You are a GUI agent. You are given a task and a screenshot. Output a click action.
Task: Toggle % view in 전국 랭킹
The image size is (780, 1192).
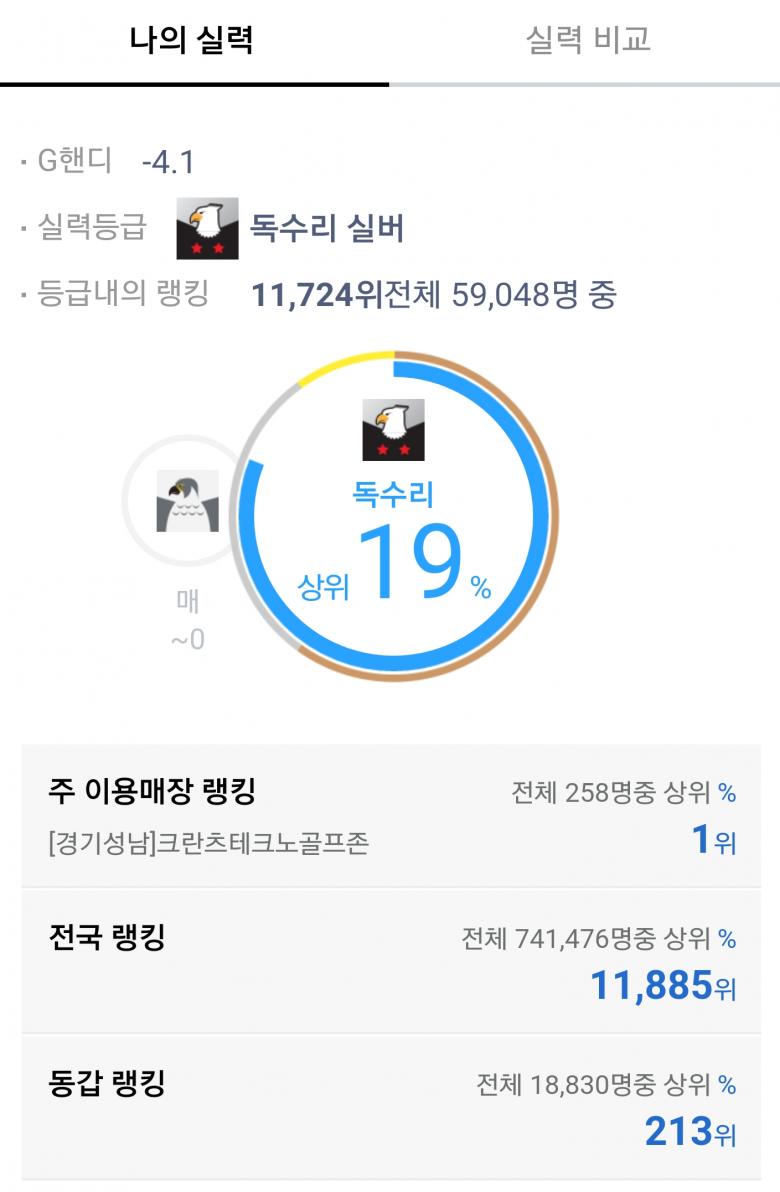tap(727, 939)
